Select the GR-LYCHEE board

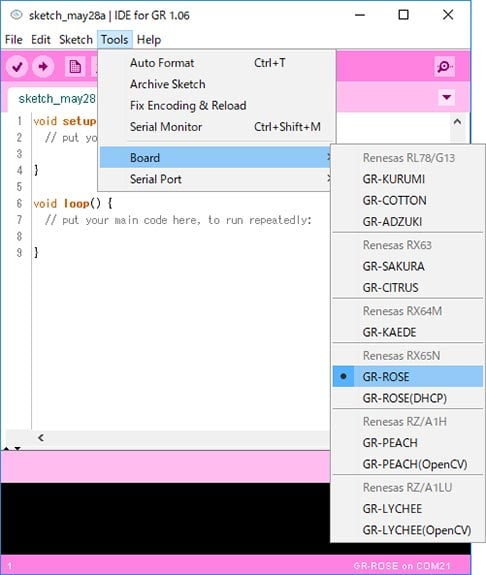click(x=408, y=509)
